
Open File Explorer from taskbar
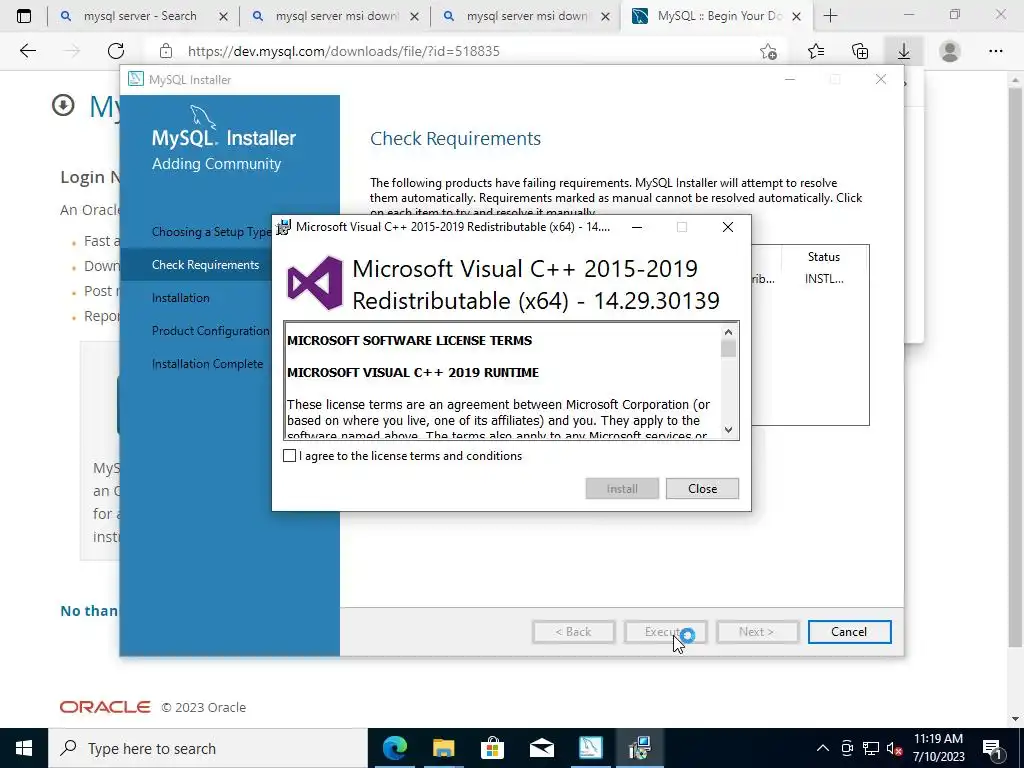click(443, 748)
